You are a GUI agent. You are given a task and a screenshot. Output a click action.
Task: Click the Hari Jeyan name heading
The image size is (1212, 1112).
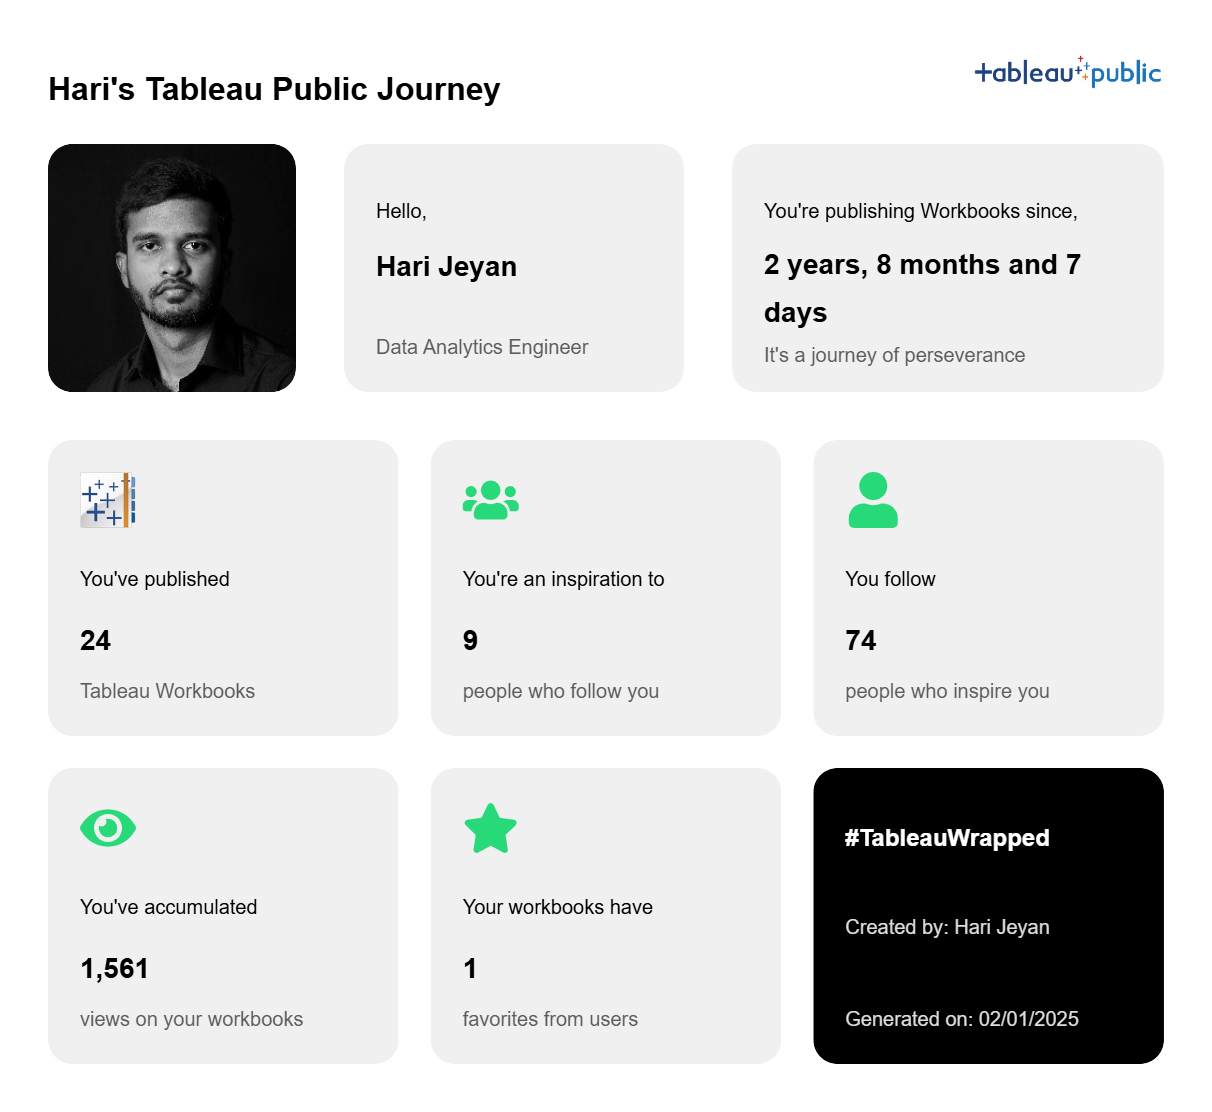(446, 267)
